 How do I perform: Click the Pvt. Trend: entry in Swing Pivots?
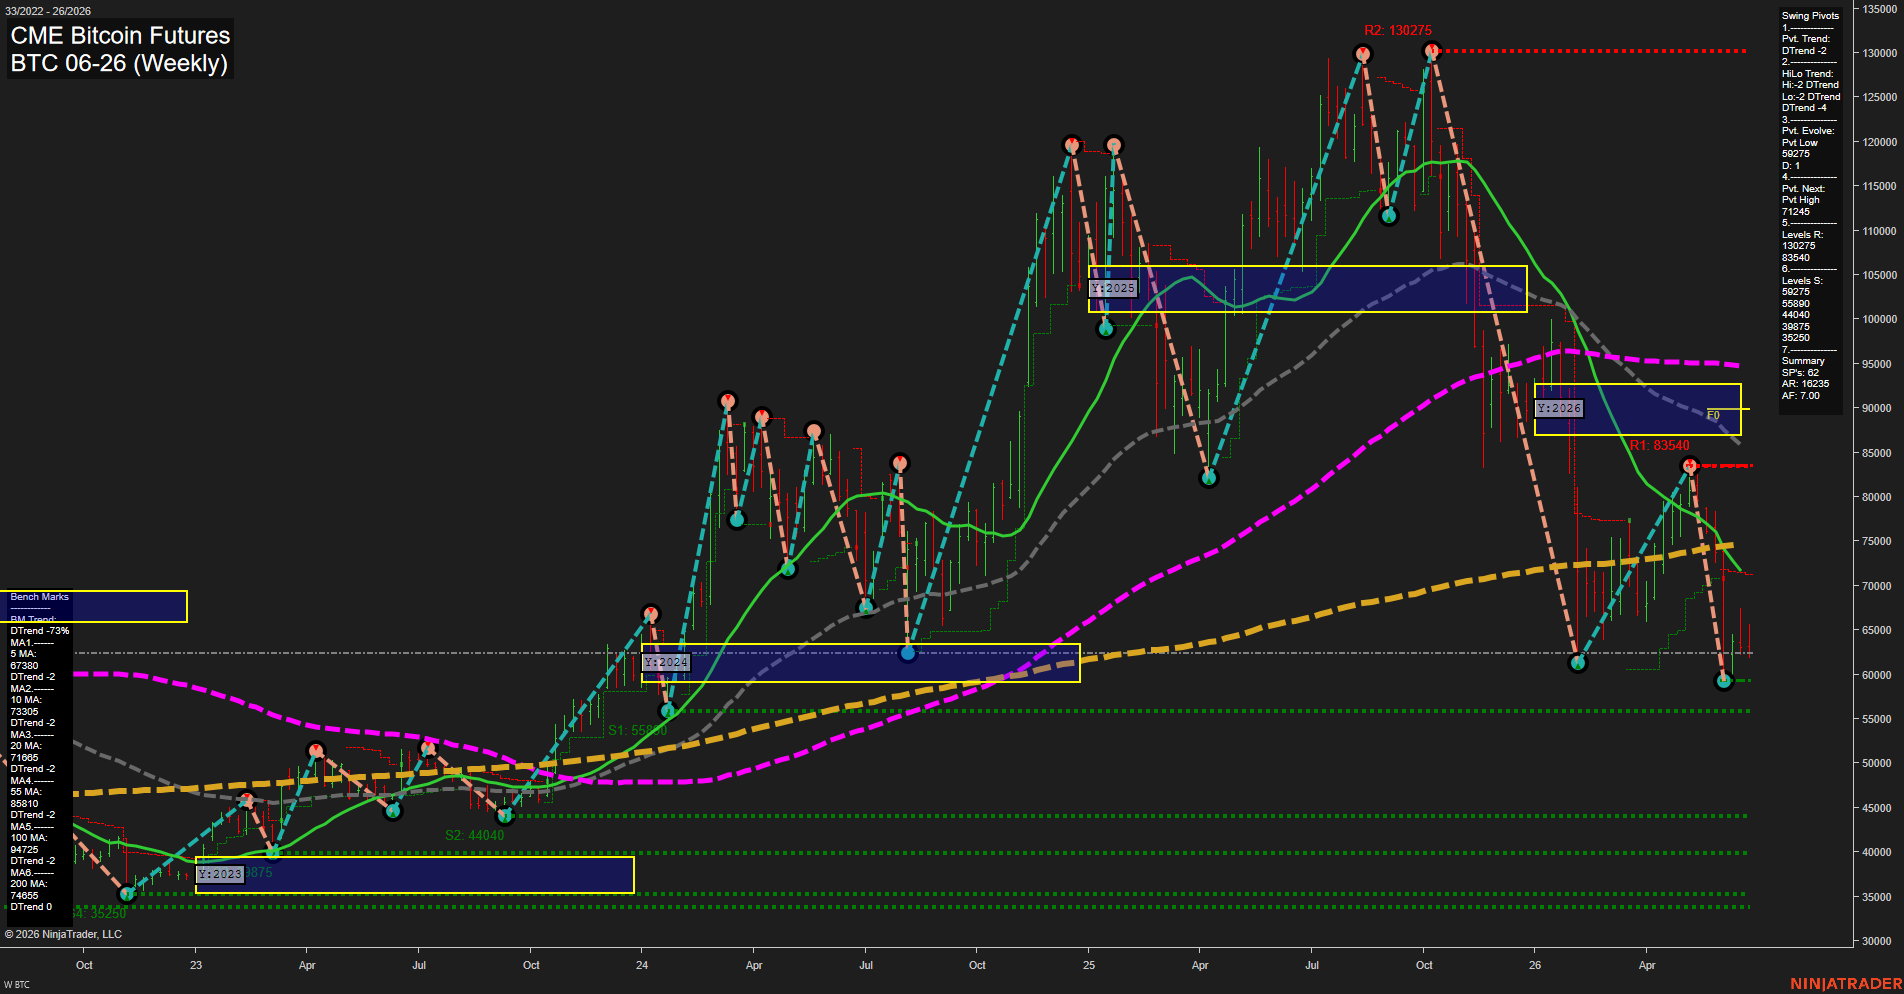pos(1806,39)
